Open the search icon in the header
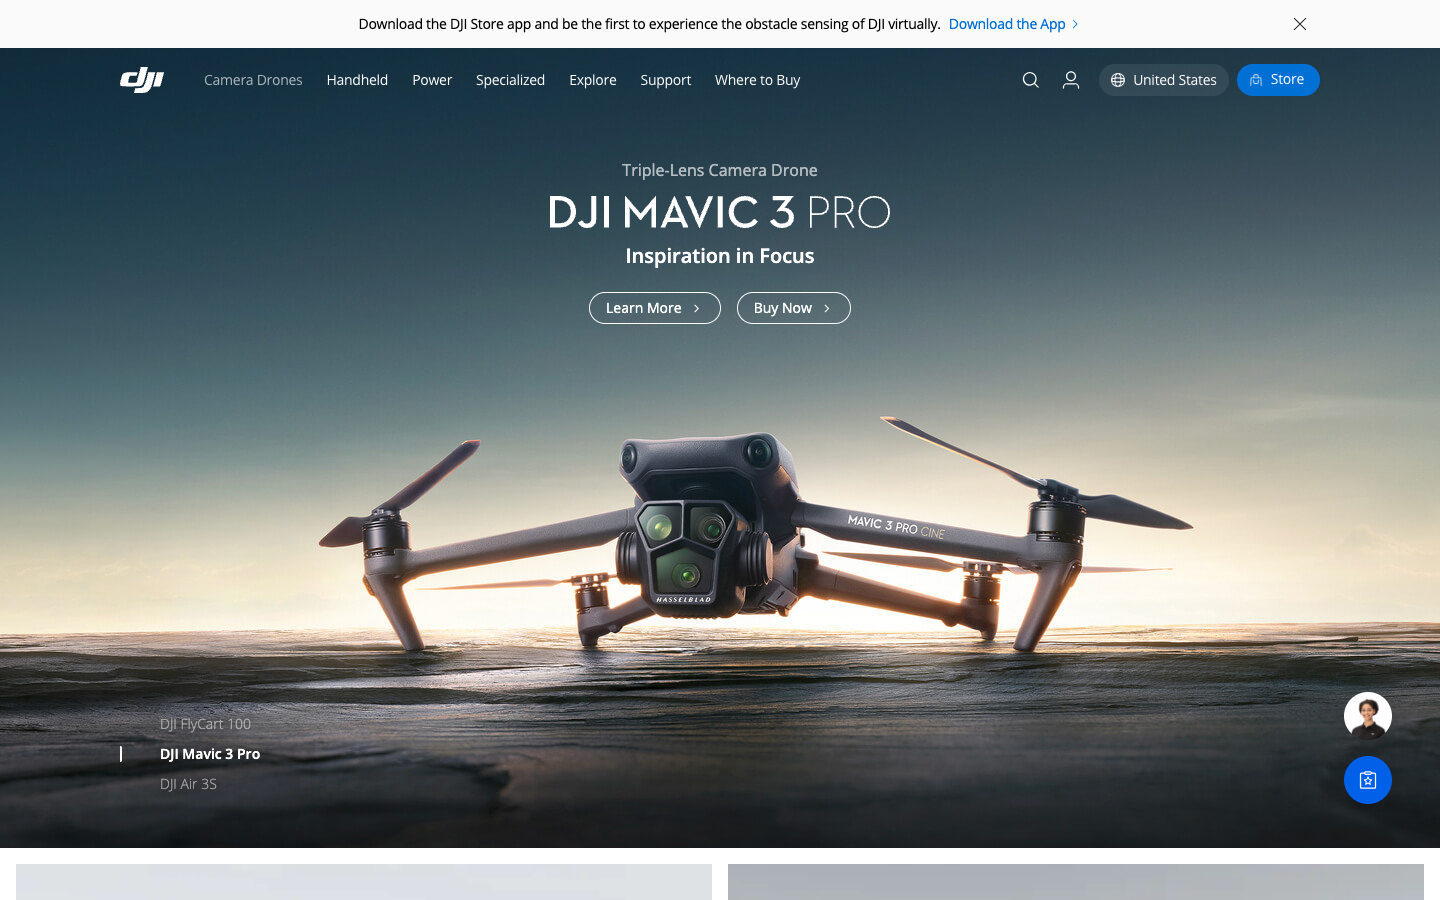The height and width of the screenshot is (900, 1440). pyautogui.click(x=1030, y=80)
